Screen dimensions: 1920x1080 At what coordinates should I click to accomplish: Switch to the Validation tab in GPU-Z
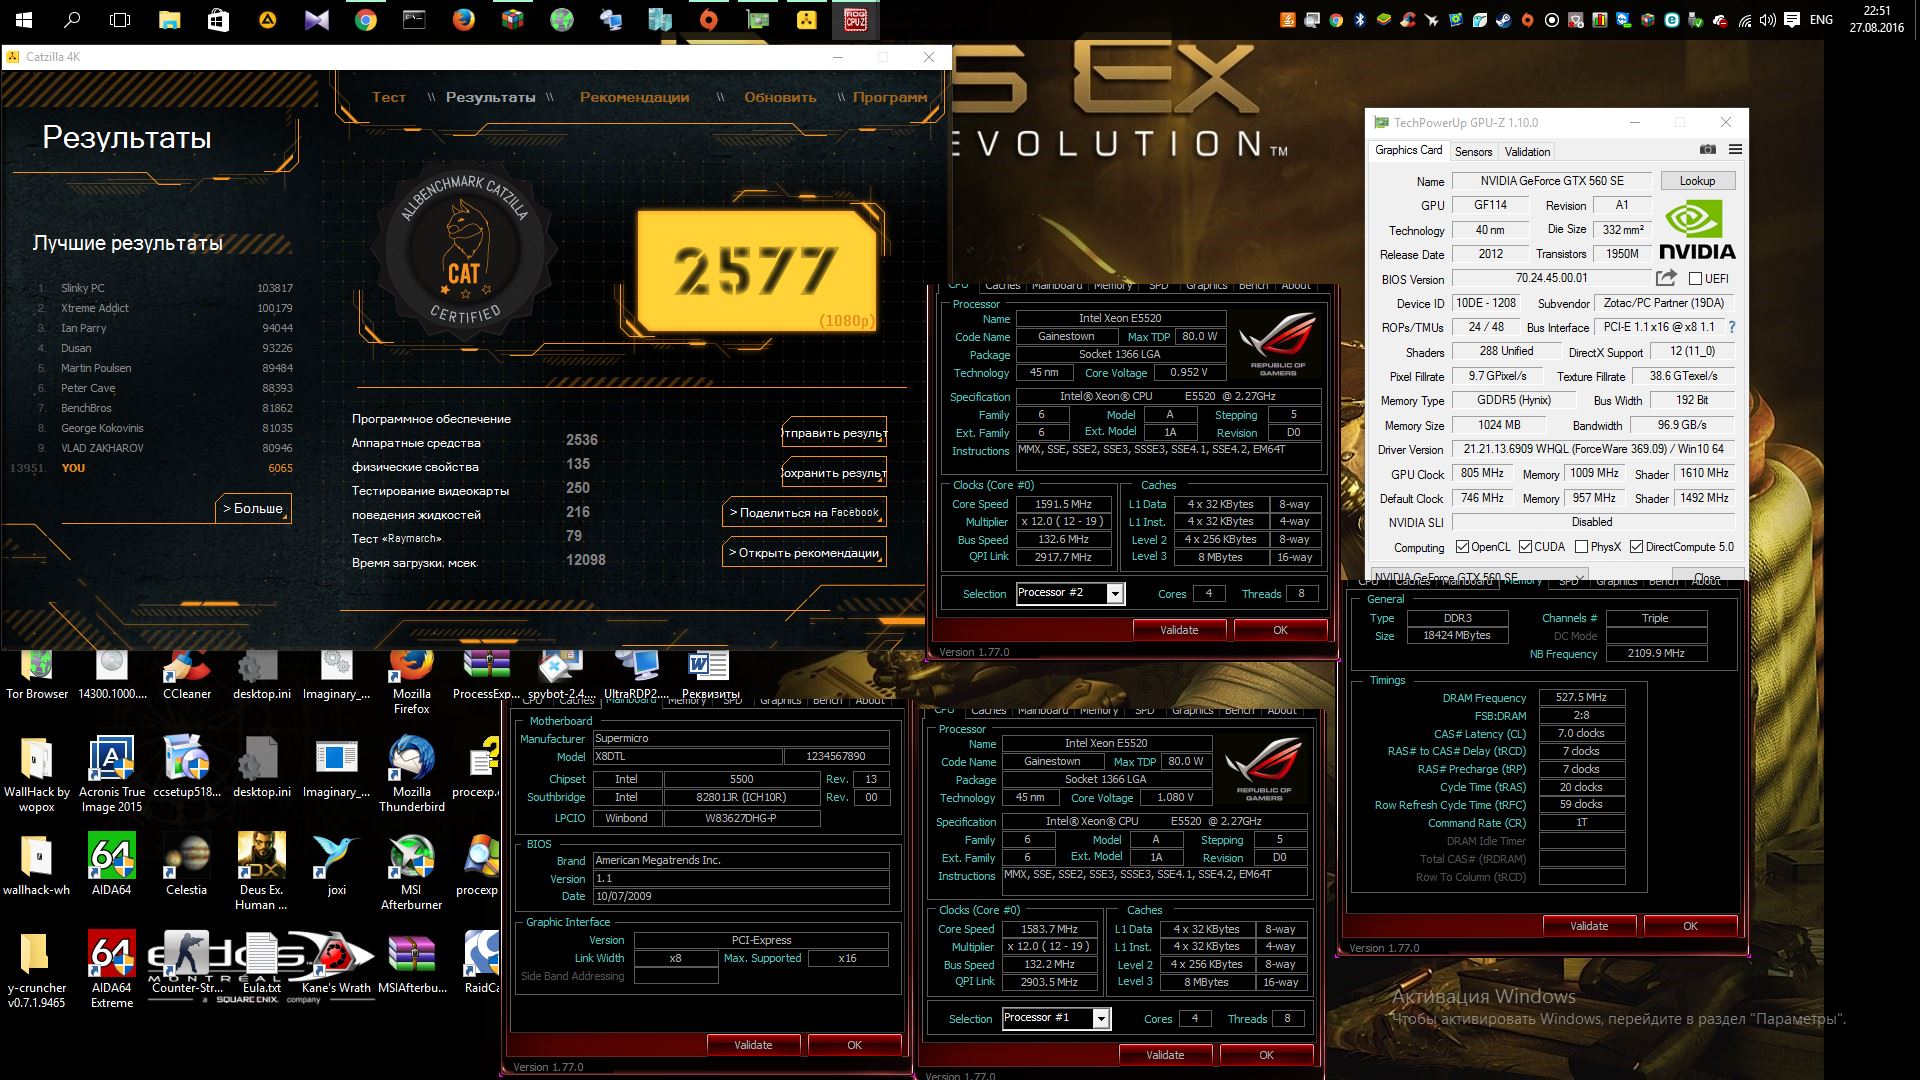(1527, 151)
